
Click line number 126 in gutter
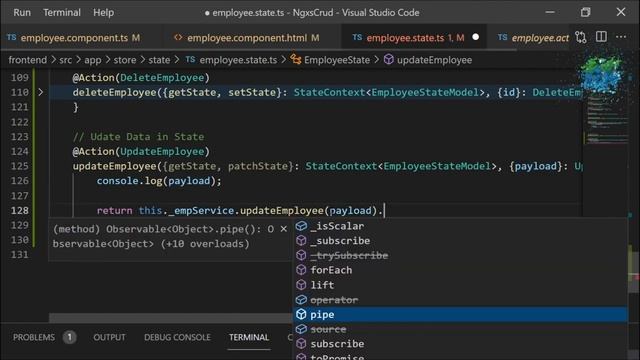pos(20,181)
